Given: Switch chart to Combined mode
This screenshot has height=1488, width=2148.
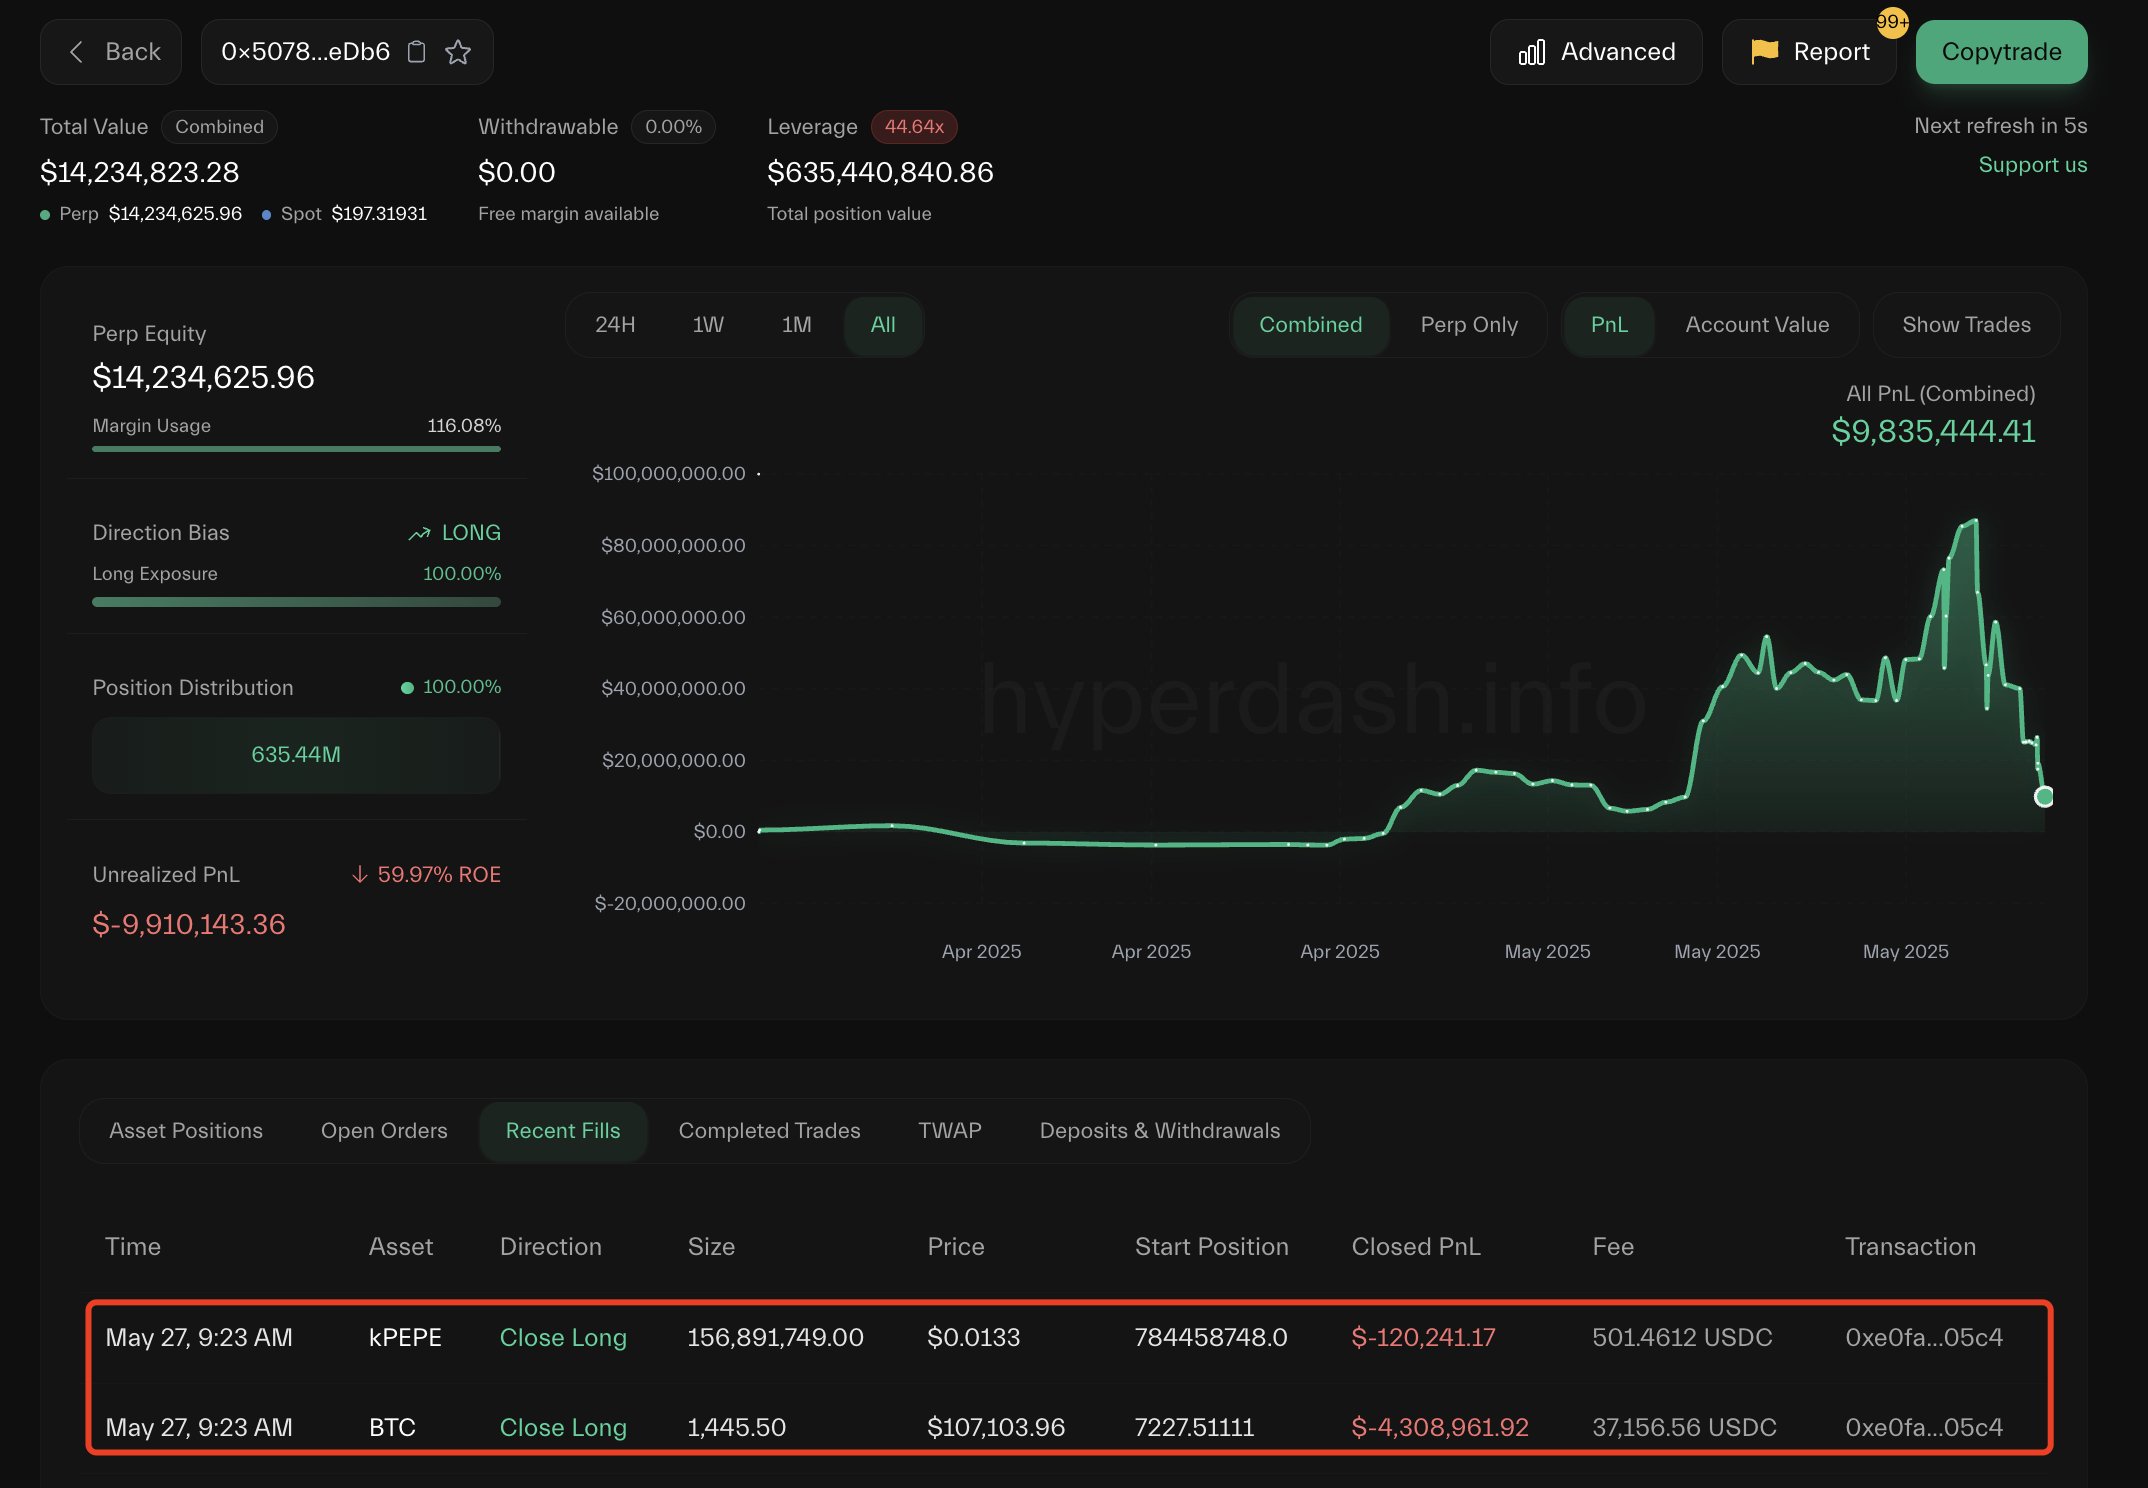Looking at the screenshot, I should coord(1310,325).
